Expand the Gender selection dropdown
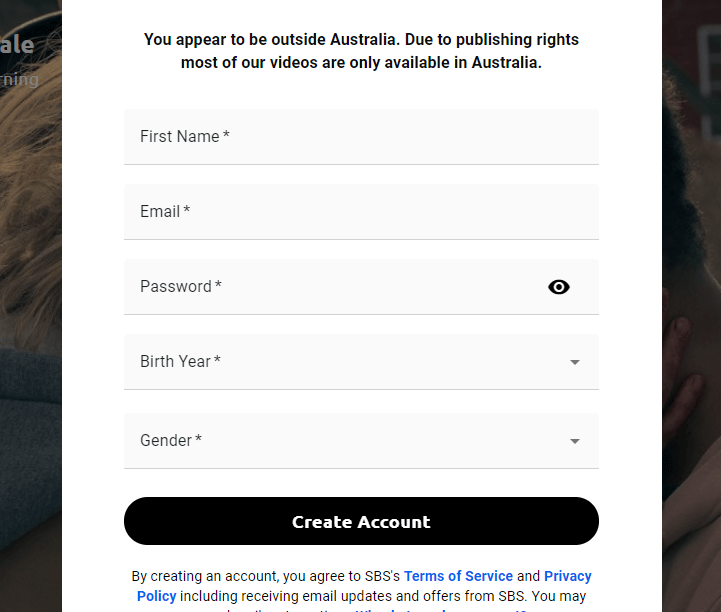 [x=361, y=441]
